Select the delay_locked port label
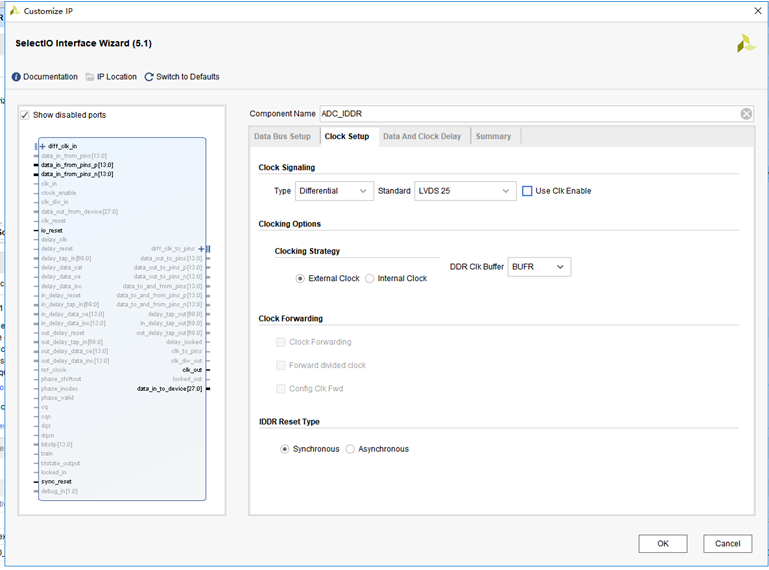The image size is (769, 570). coord(184,342)
